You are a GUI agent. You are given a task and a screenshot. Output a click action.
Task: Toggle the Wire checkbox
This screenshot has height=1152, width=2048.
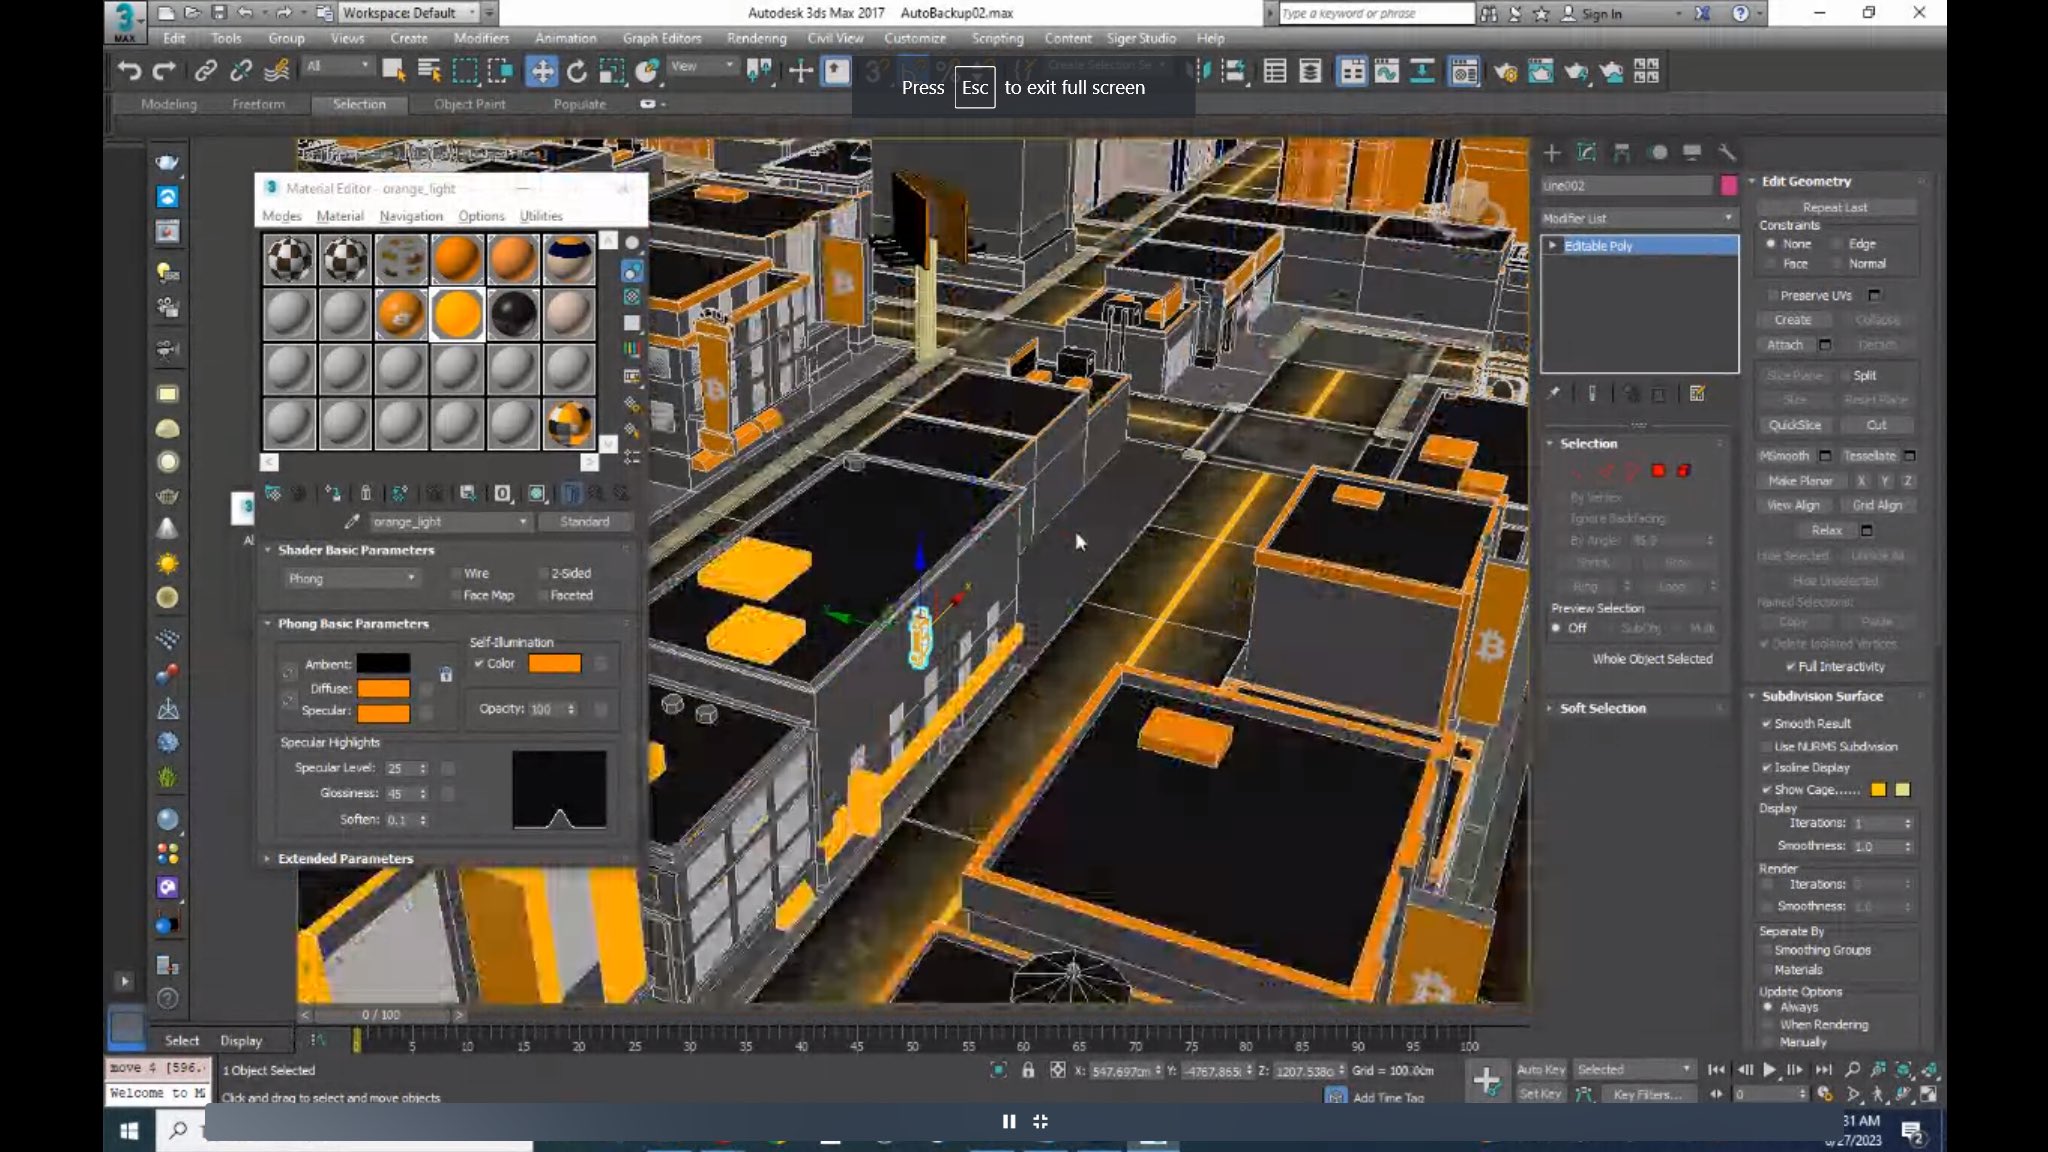455,574
